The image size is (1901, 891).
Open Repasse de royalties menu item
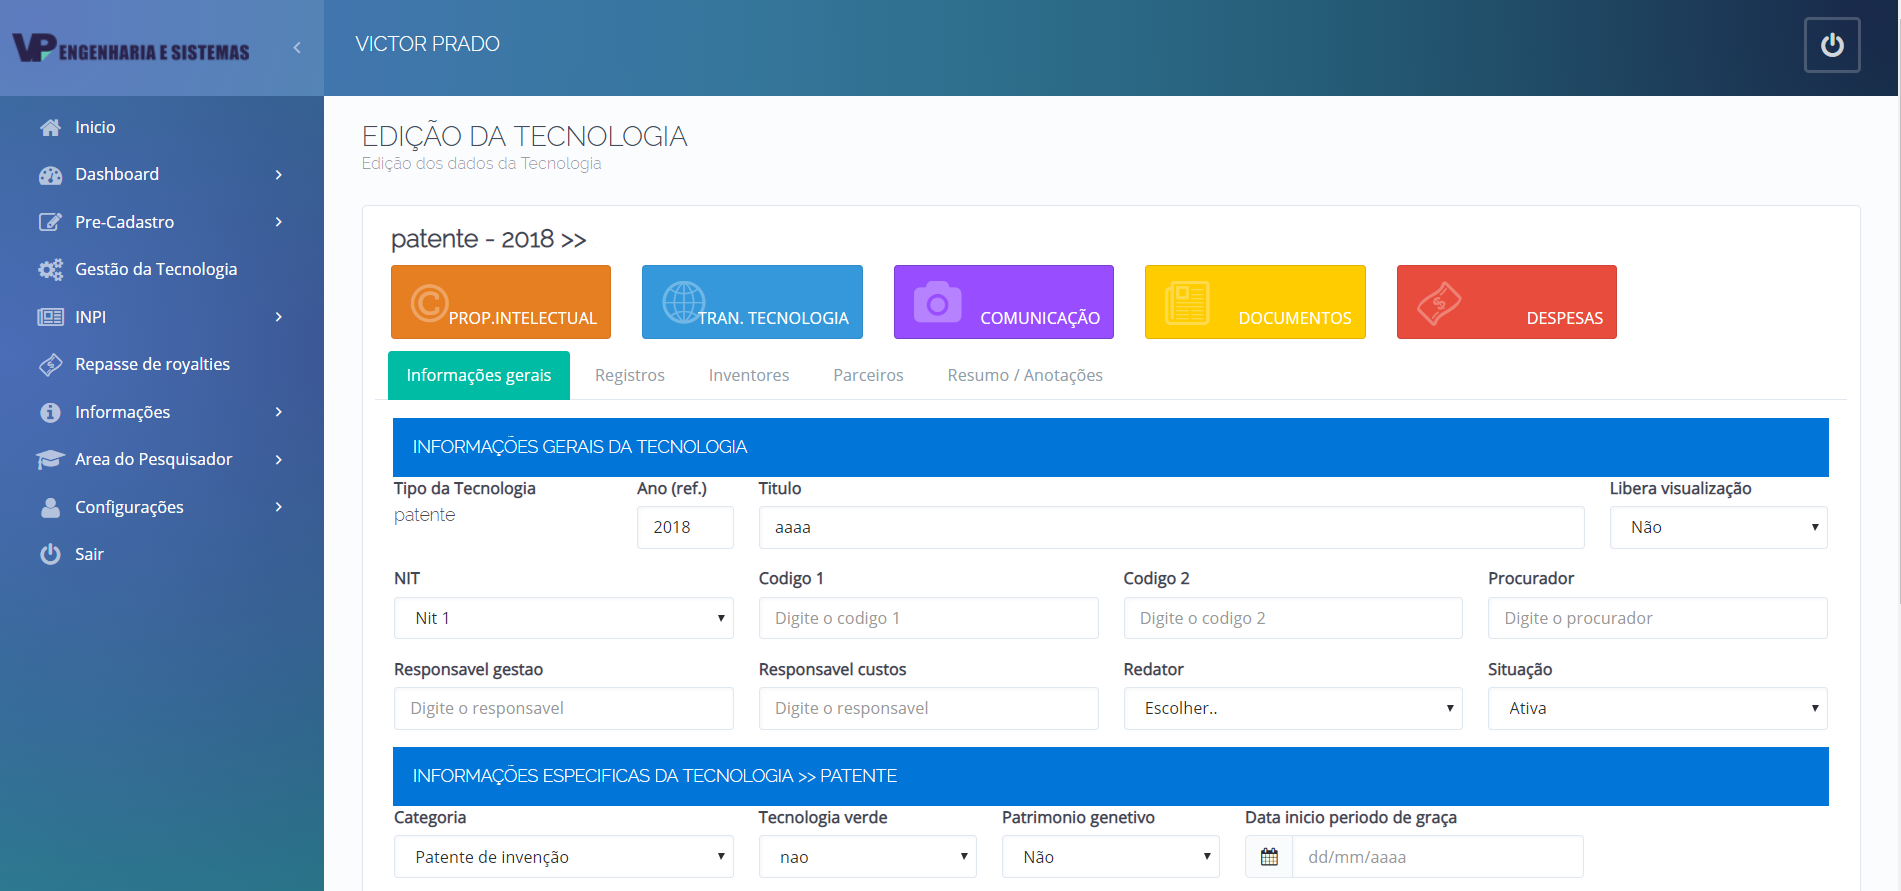[152, 364]
